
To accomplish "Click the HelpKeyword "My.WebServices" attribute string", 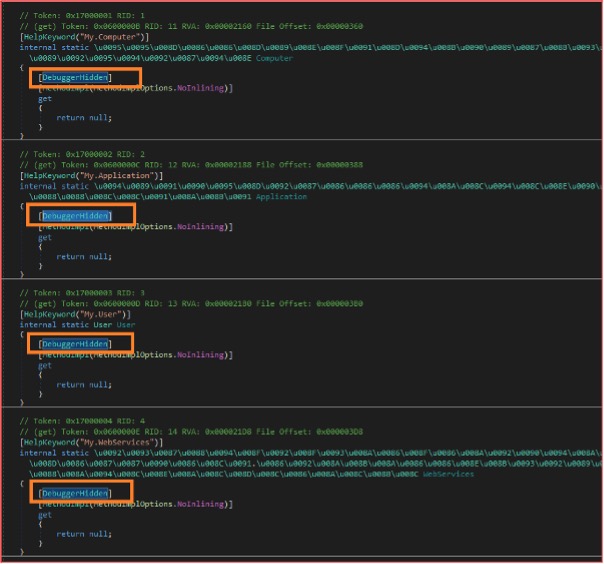I will pyautogui.click(x=119, y=442).
